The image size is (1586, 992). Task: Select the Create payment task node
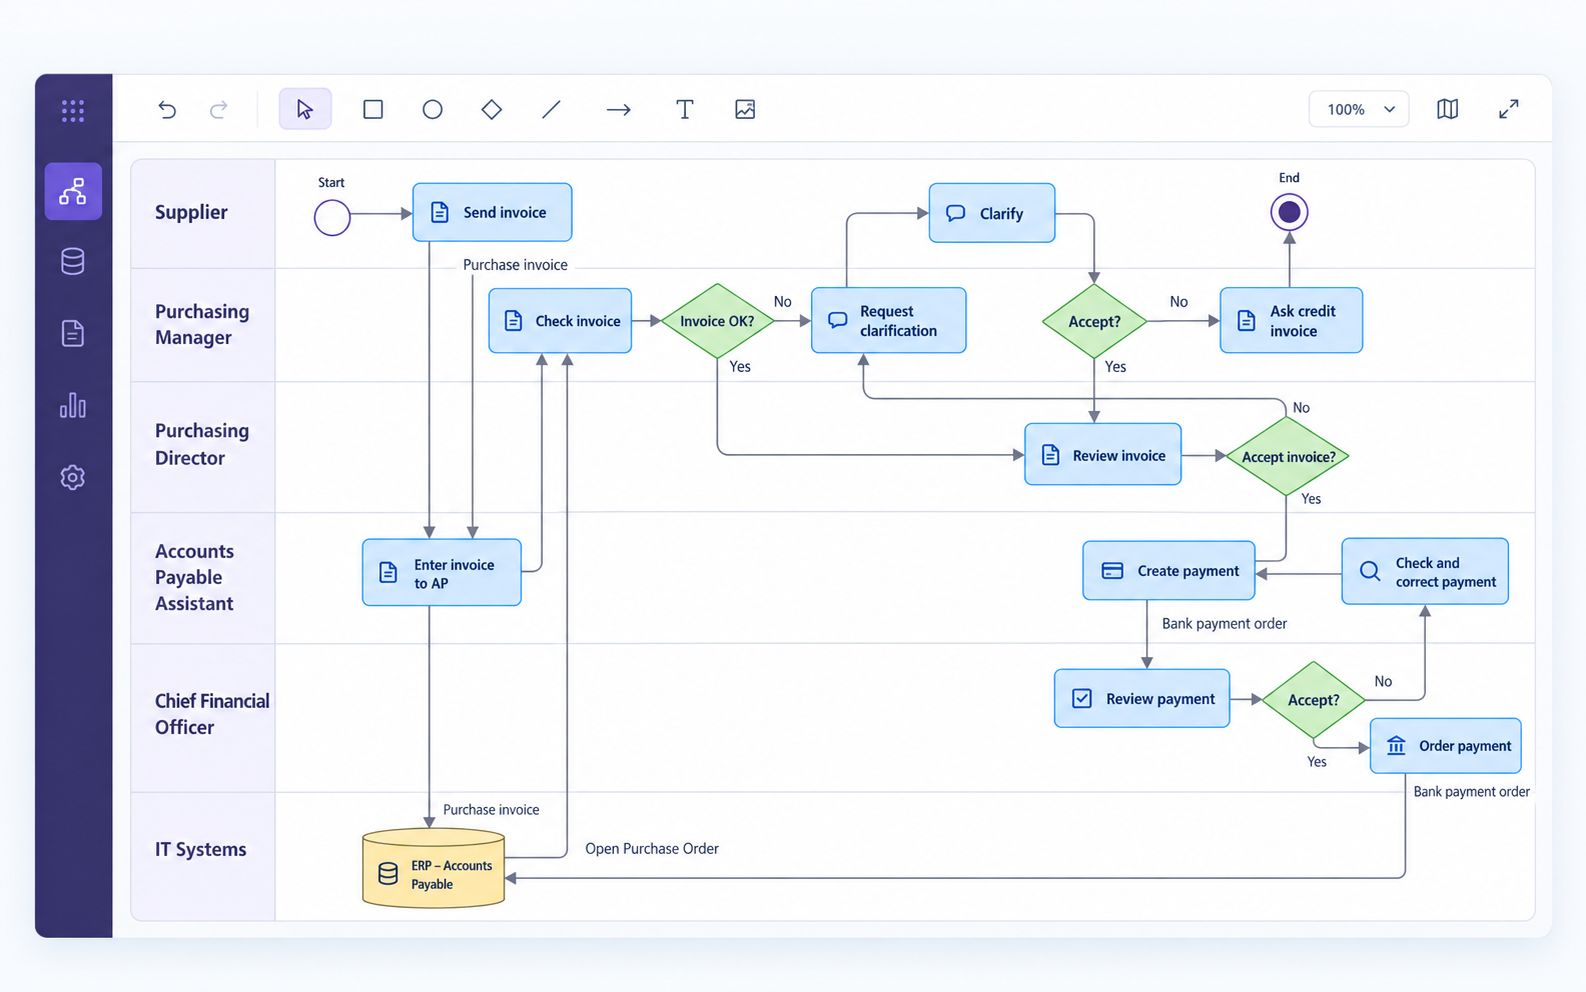[1169, 571]
